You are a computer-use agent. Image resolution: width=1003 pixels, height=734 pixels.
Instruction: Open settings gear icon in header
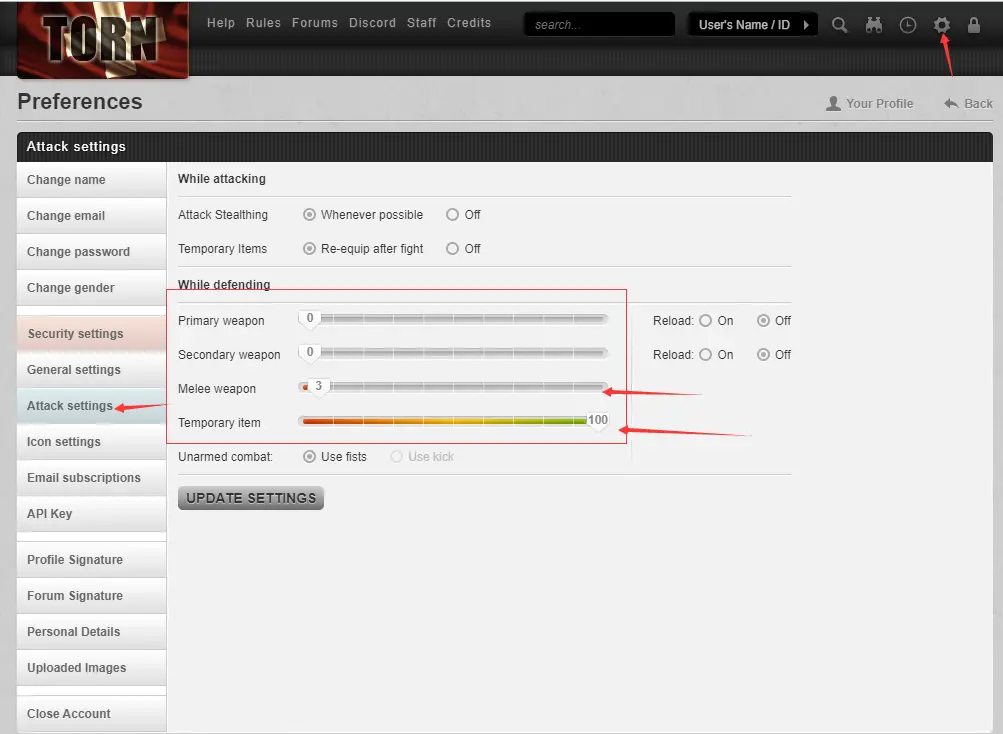click(x=941, y=25)
